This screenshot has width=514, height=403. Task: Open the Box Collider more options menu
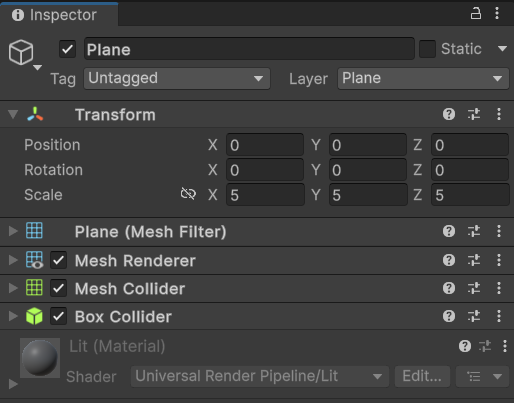click(499, 316)
